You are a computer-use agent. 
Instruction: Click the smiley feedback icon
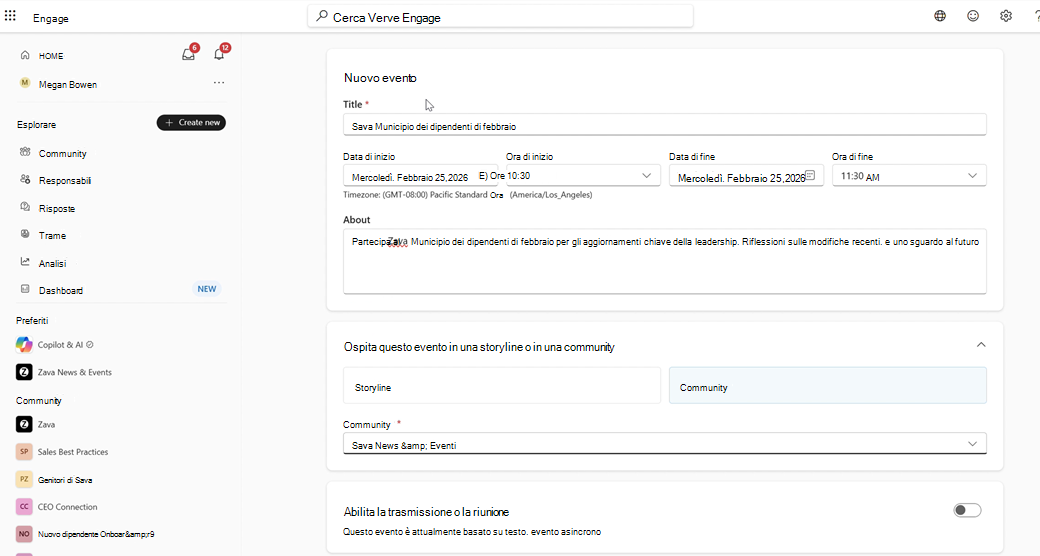[973, 16]
